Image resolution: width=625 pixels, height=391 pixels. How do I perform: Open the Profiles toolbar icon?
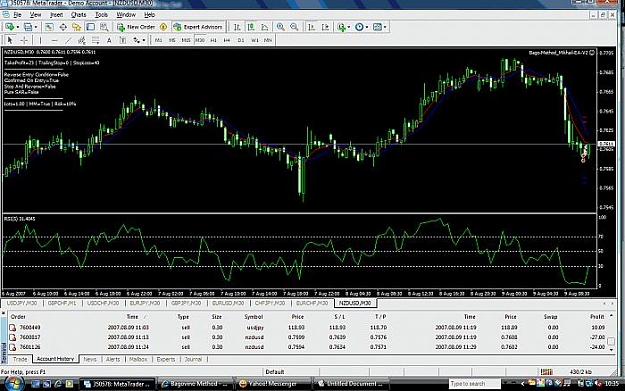pos(28,27)
